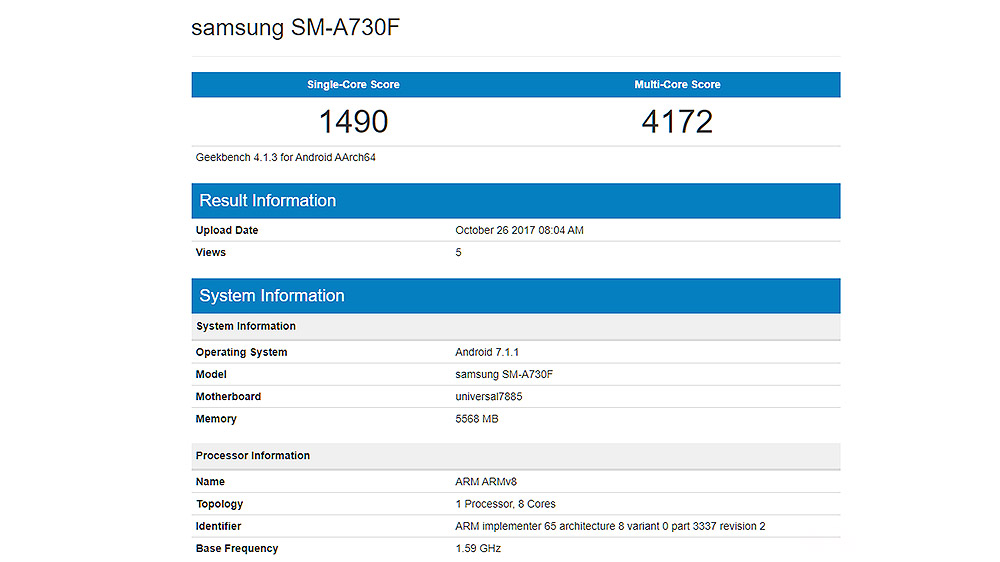This screenshot has width=1000, height=562.
Task: Click the blue 'System Information' section header
Action: tap(516, 296)
